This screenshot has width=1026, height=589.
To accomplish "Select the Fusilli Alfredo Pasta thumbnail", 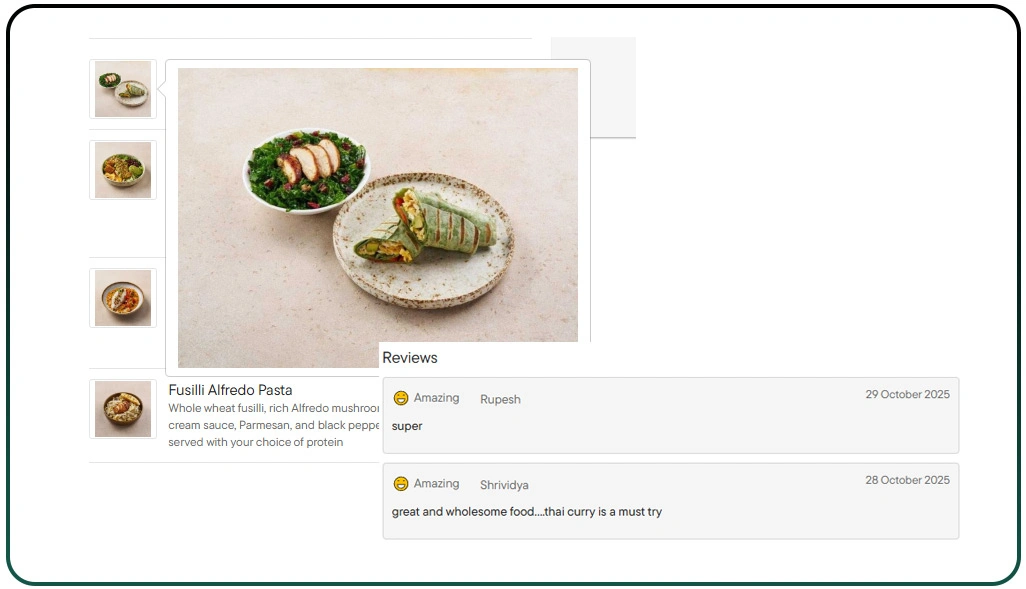I will [x=122, y=408].
